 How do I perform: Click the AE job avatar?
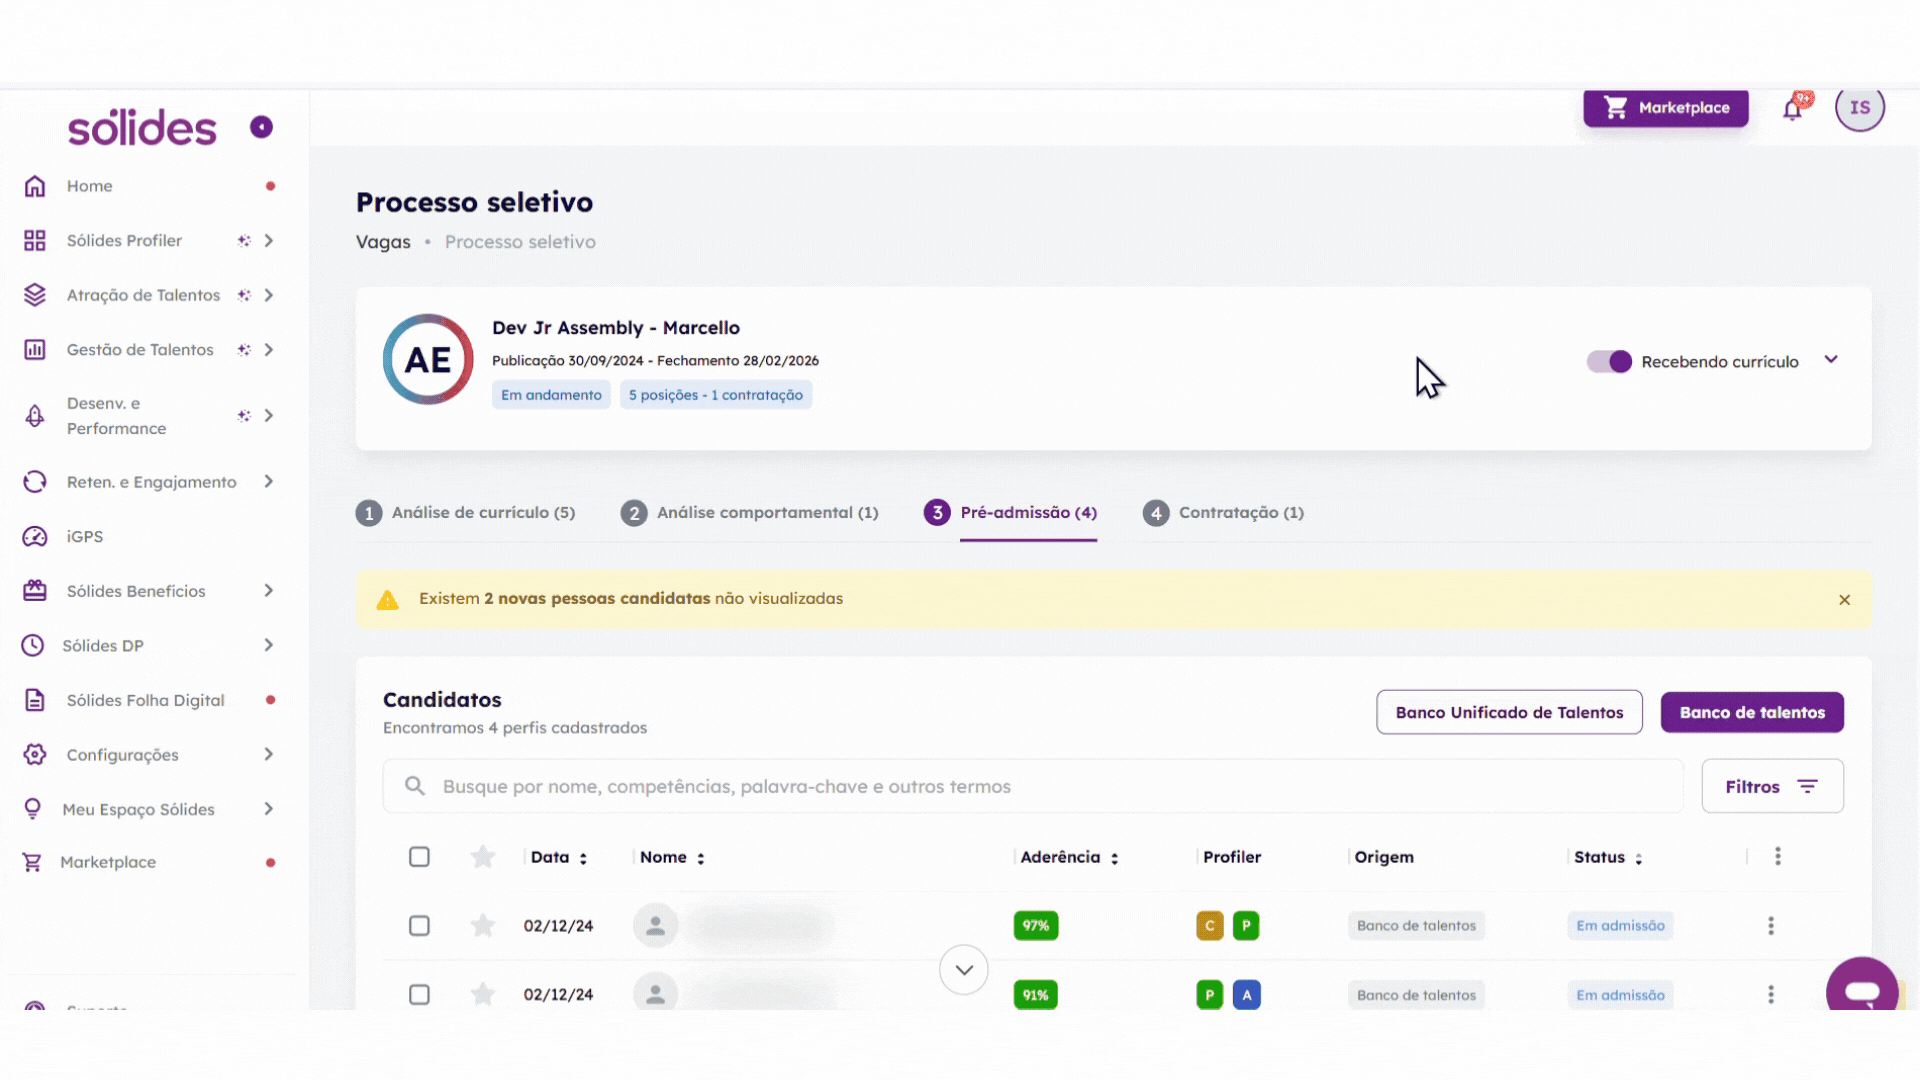point(428,360)
